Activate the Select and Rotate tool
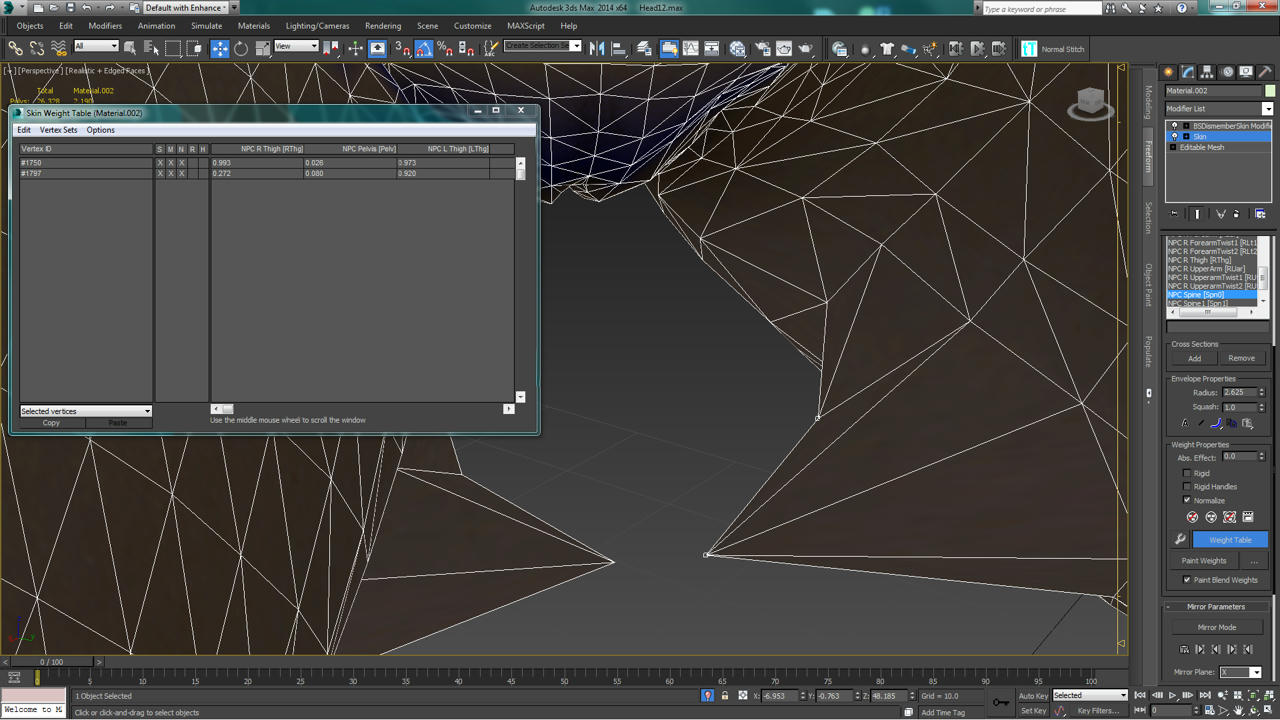 (x=241, y=48)
